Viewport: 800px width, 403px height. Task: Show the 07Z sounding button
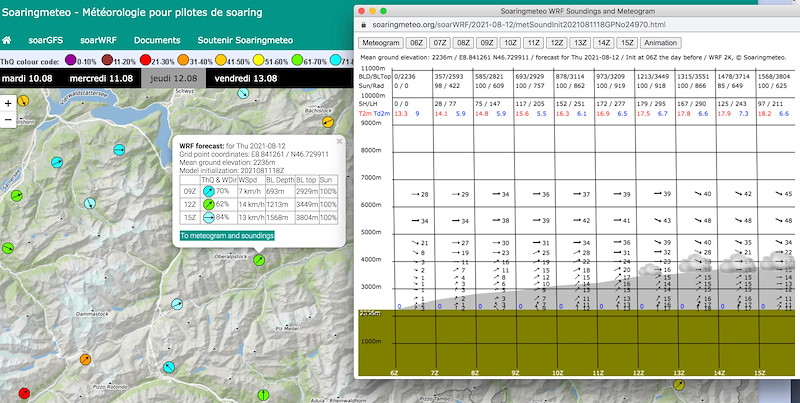(x=440, y=43)
